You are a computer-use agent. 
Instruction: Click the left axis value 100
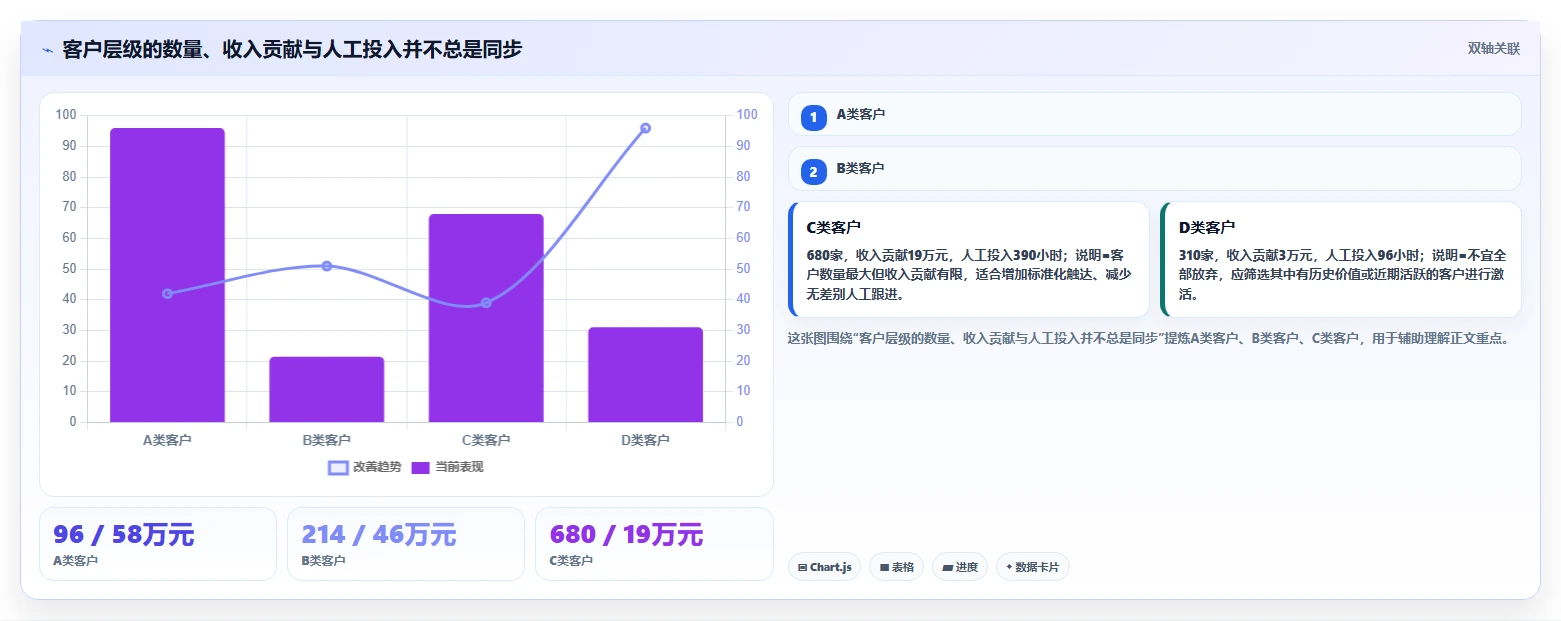66,115
